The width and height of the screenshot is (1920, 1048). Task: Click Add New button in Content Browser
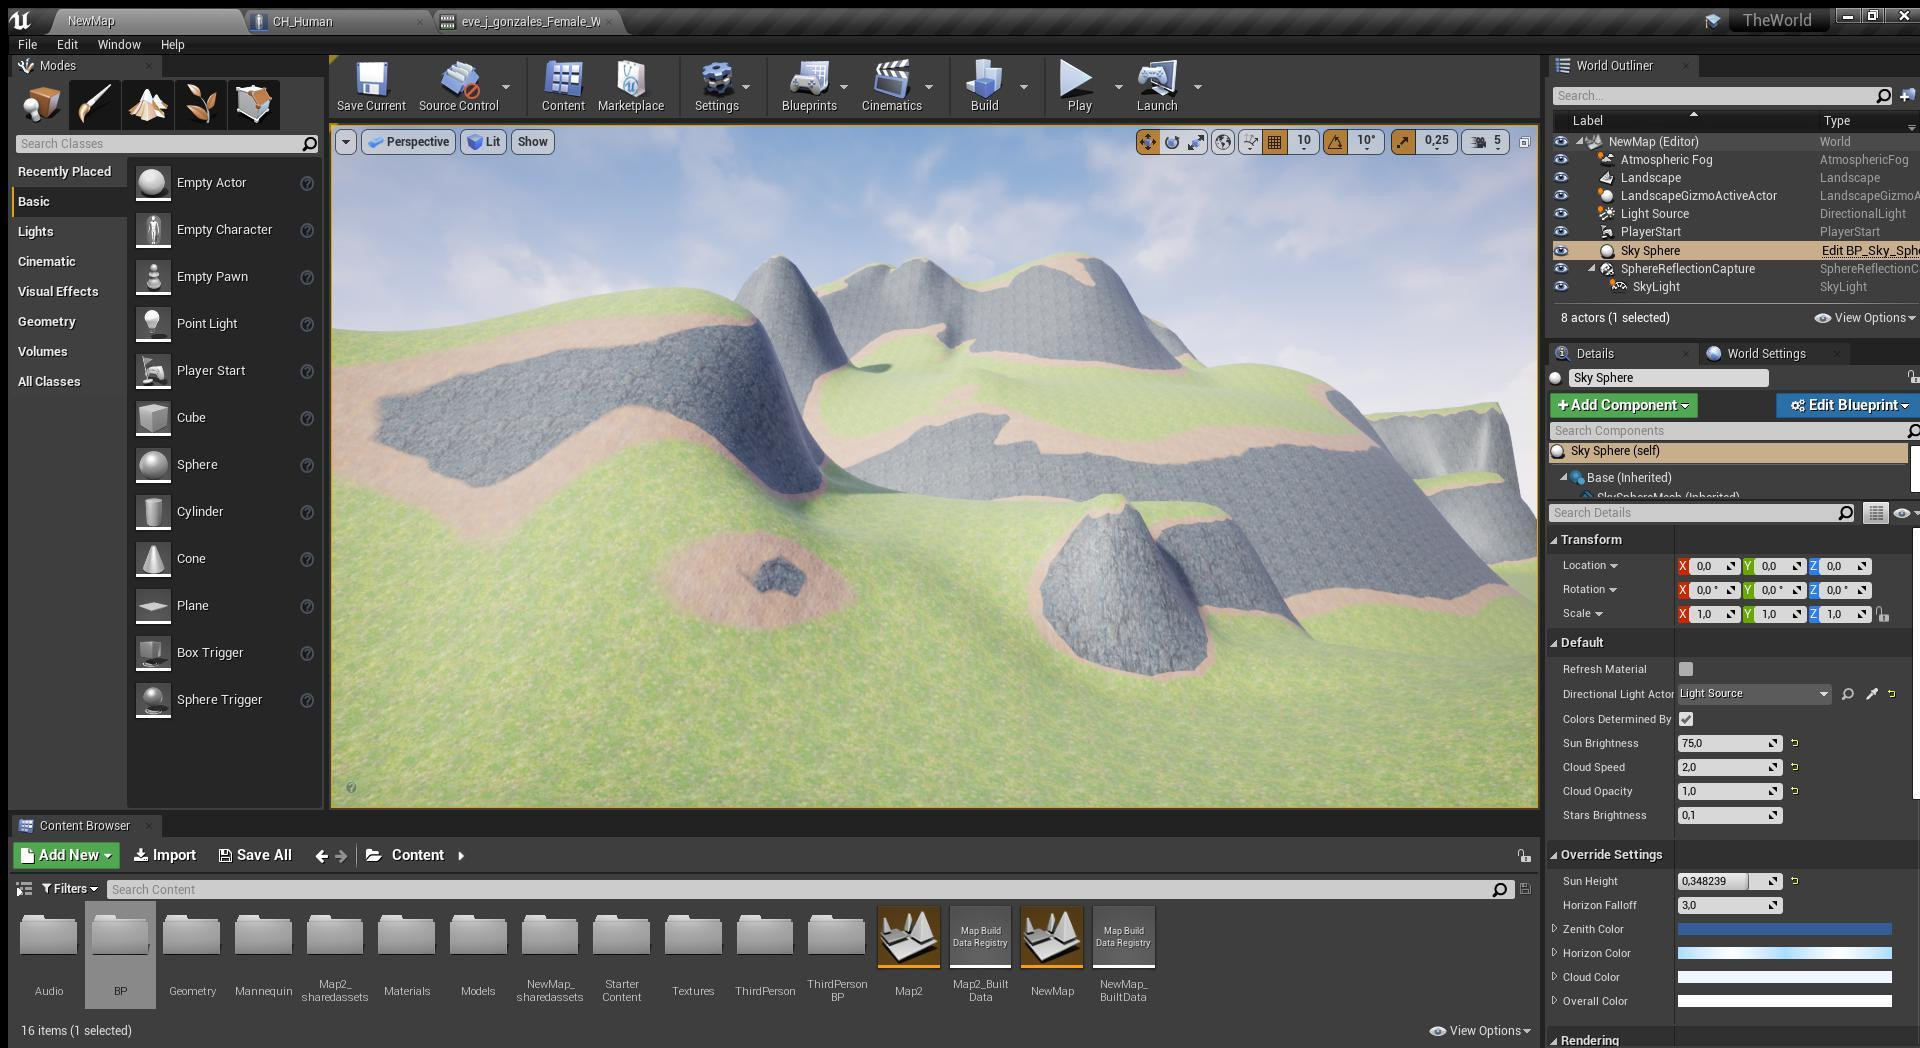[x=67, y=856]
